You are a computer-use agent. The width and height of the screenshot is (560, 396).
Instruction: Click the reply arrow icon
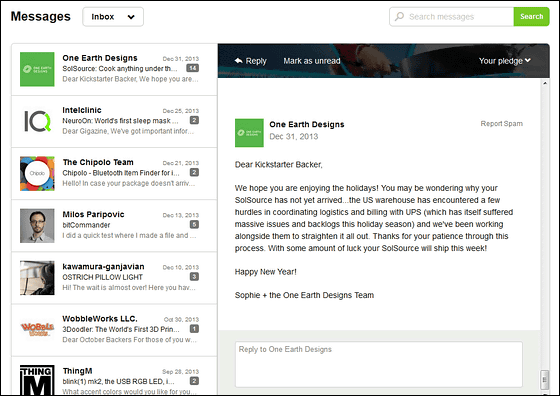239,61
